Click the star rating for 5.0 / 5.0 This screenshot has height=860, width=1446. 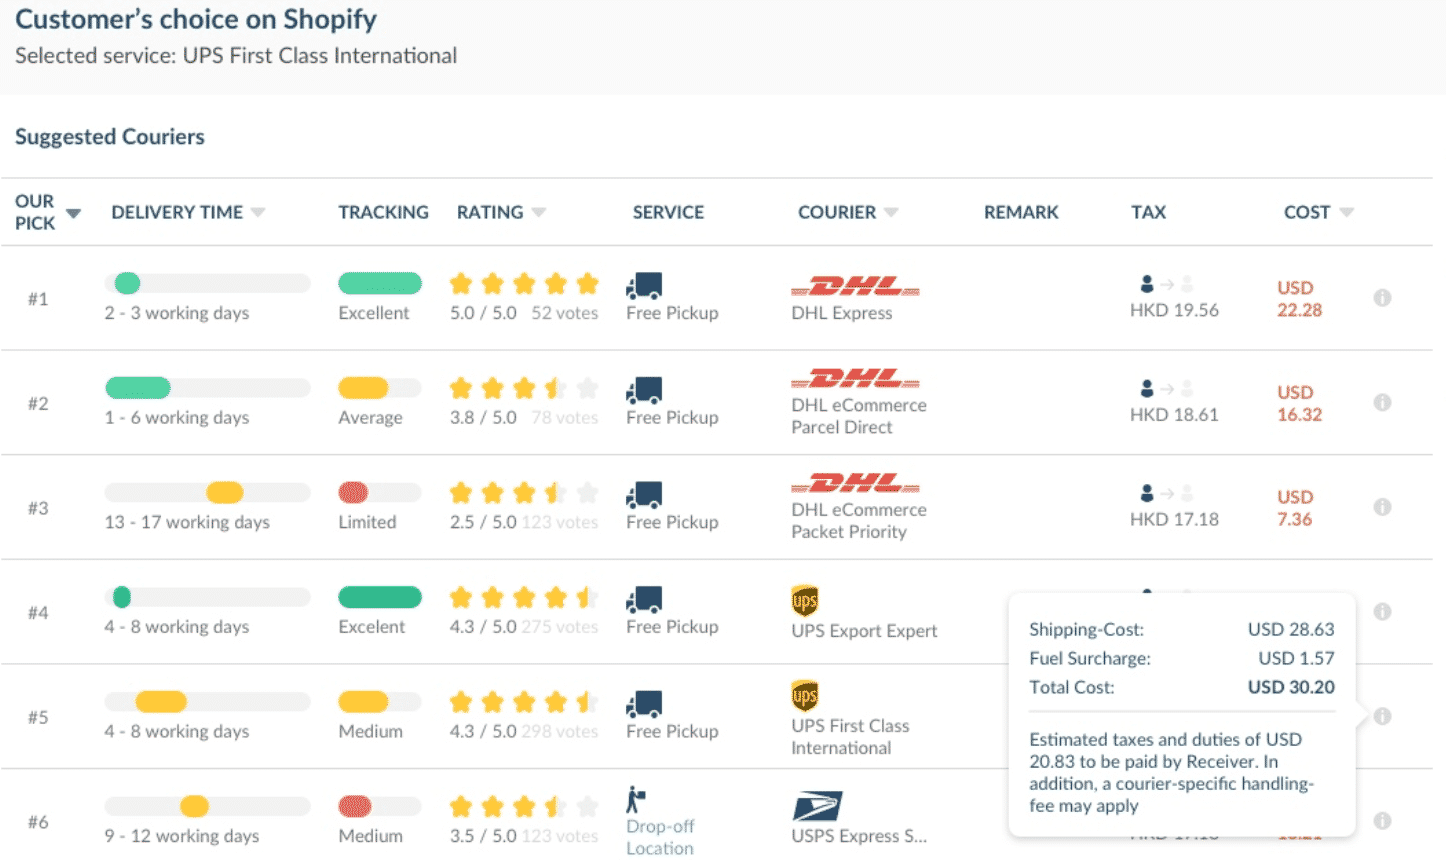tap(524, 284)
